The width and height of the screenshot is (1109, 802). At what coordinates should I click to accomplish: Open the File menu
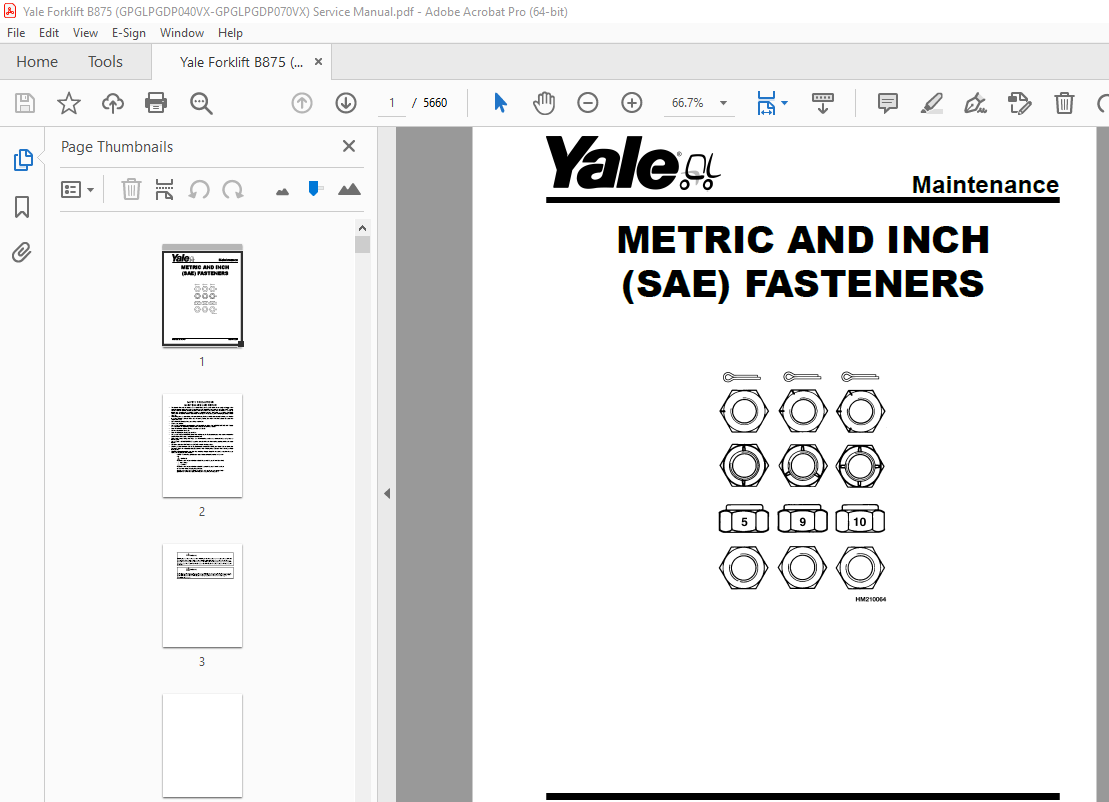pos(16,33)
